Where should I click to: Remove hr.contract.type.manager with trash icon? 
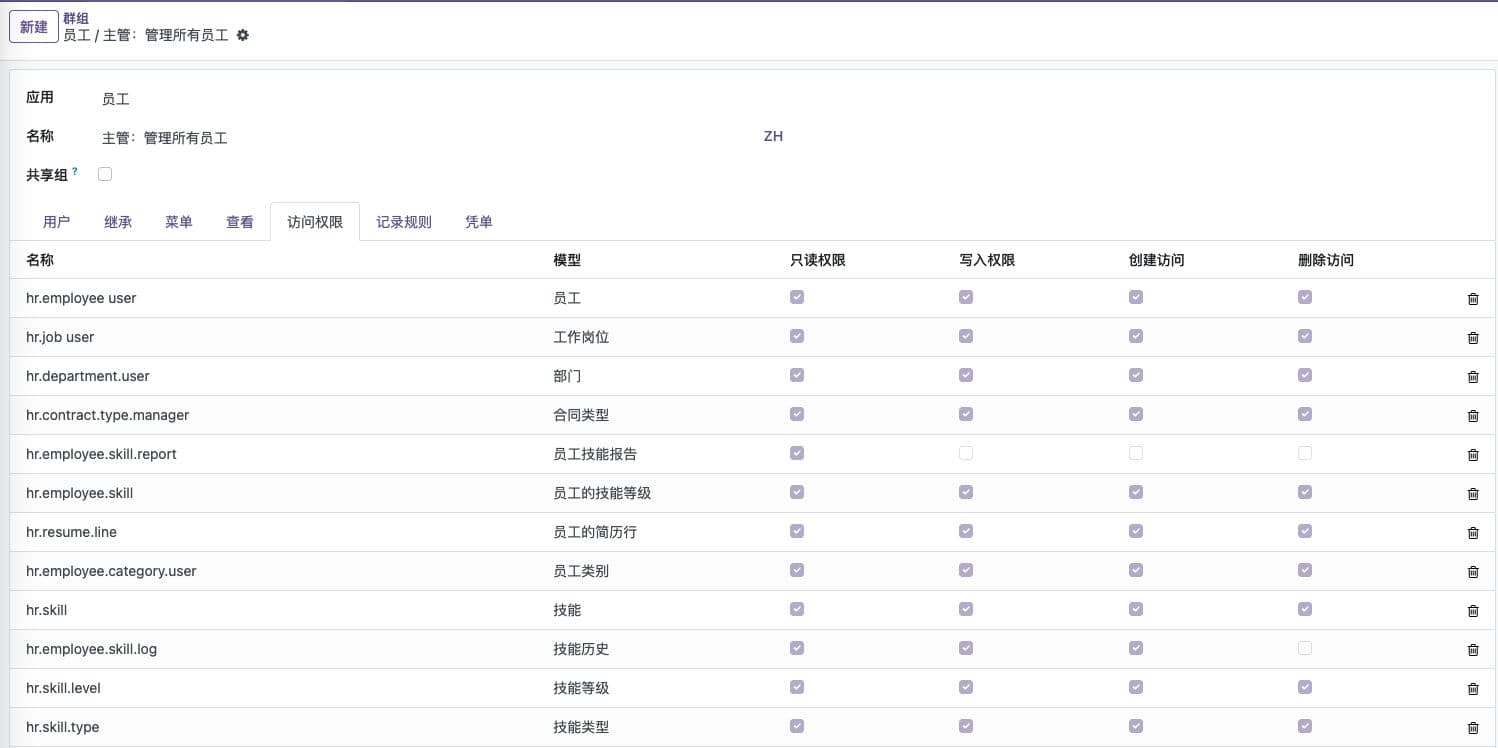pos(1472,416)
